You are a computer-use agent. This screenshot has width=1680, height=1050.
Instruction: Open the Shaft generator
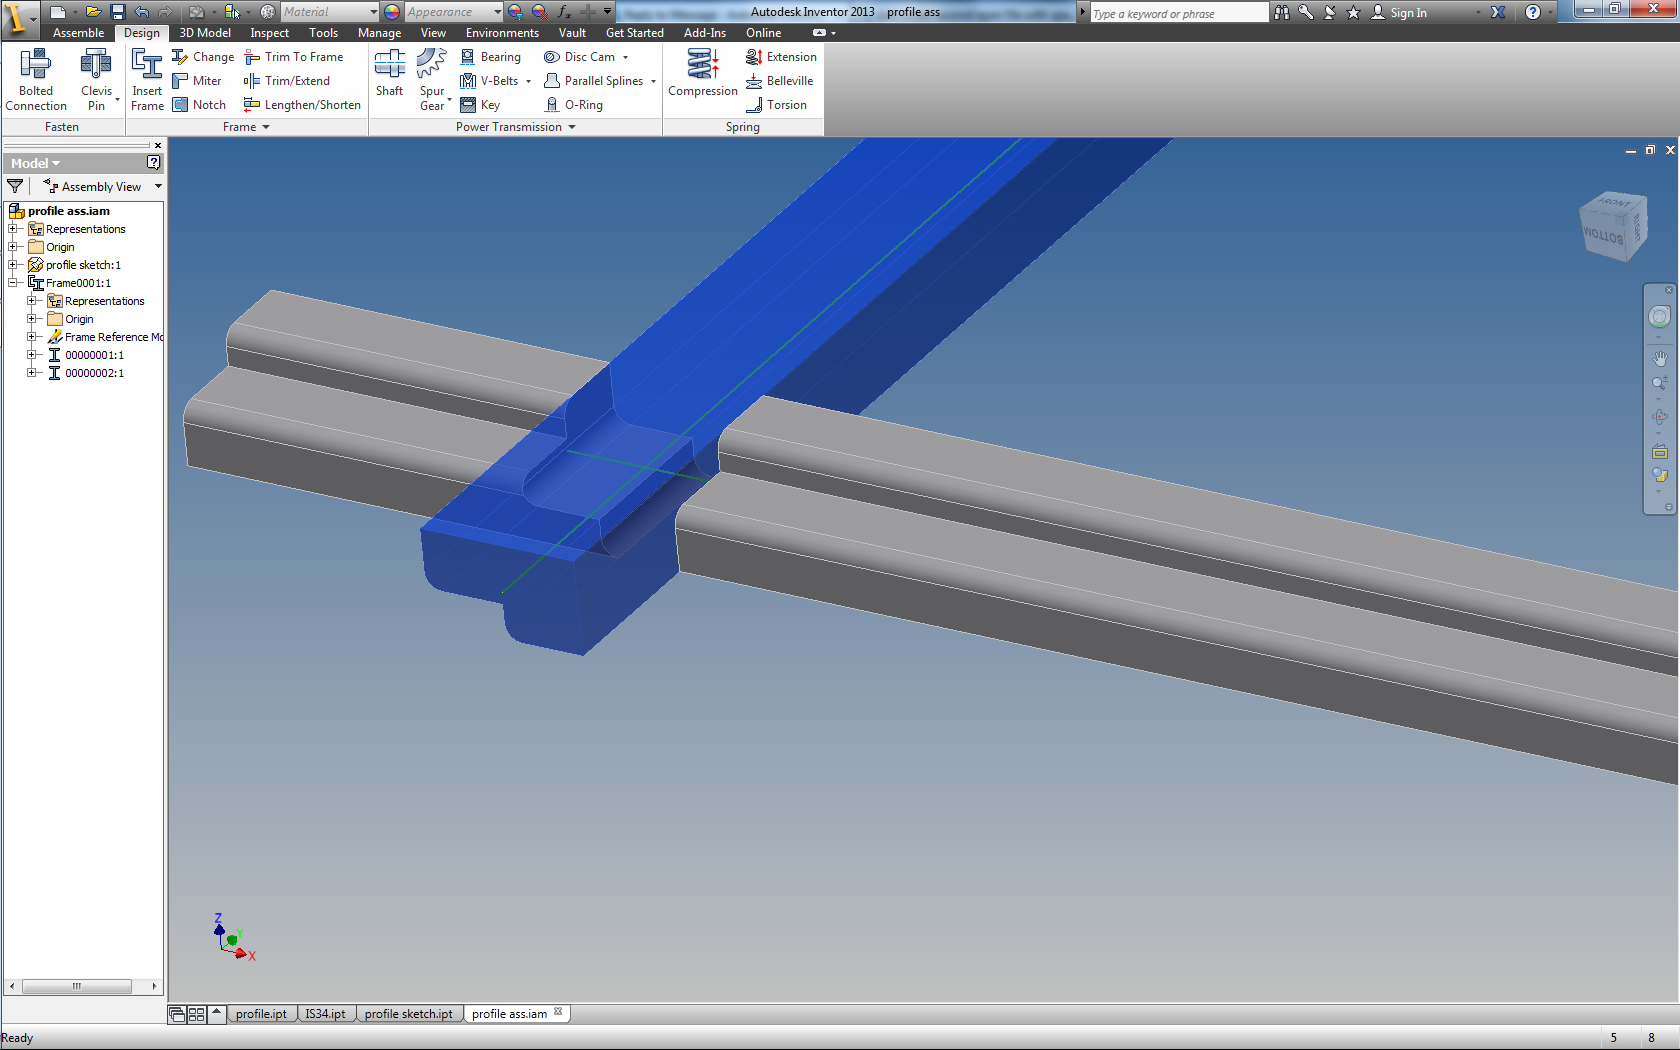point(389,74)
